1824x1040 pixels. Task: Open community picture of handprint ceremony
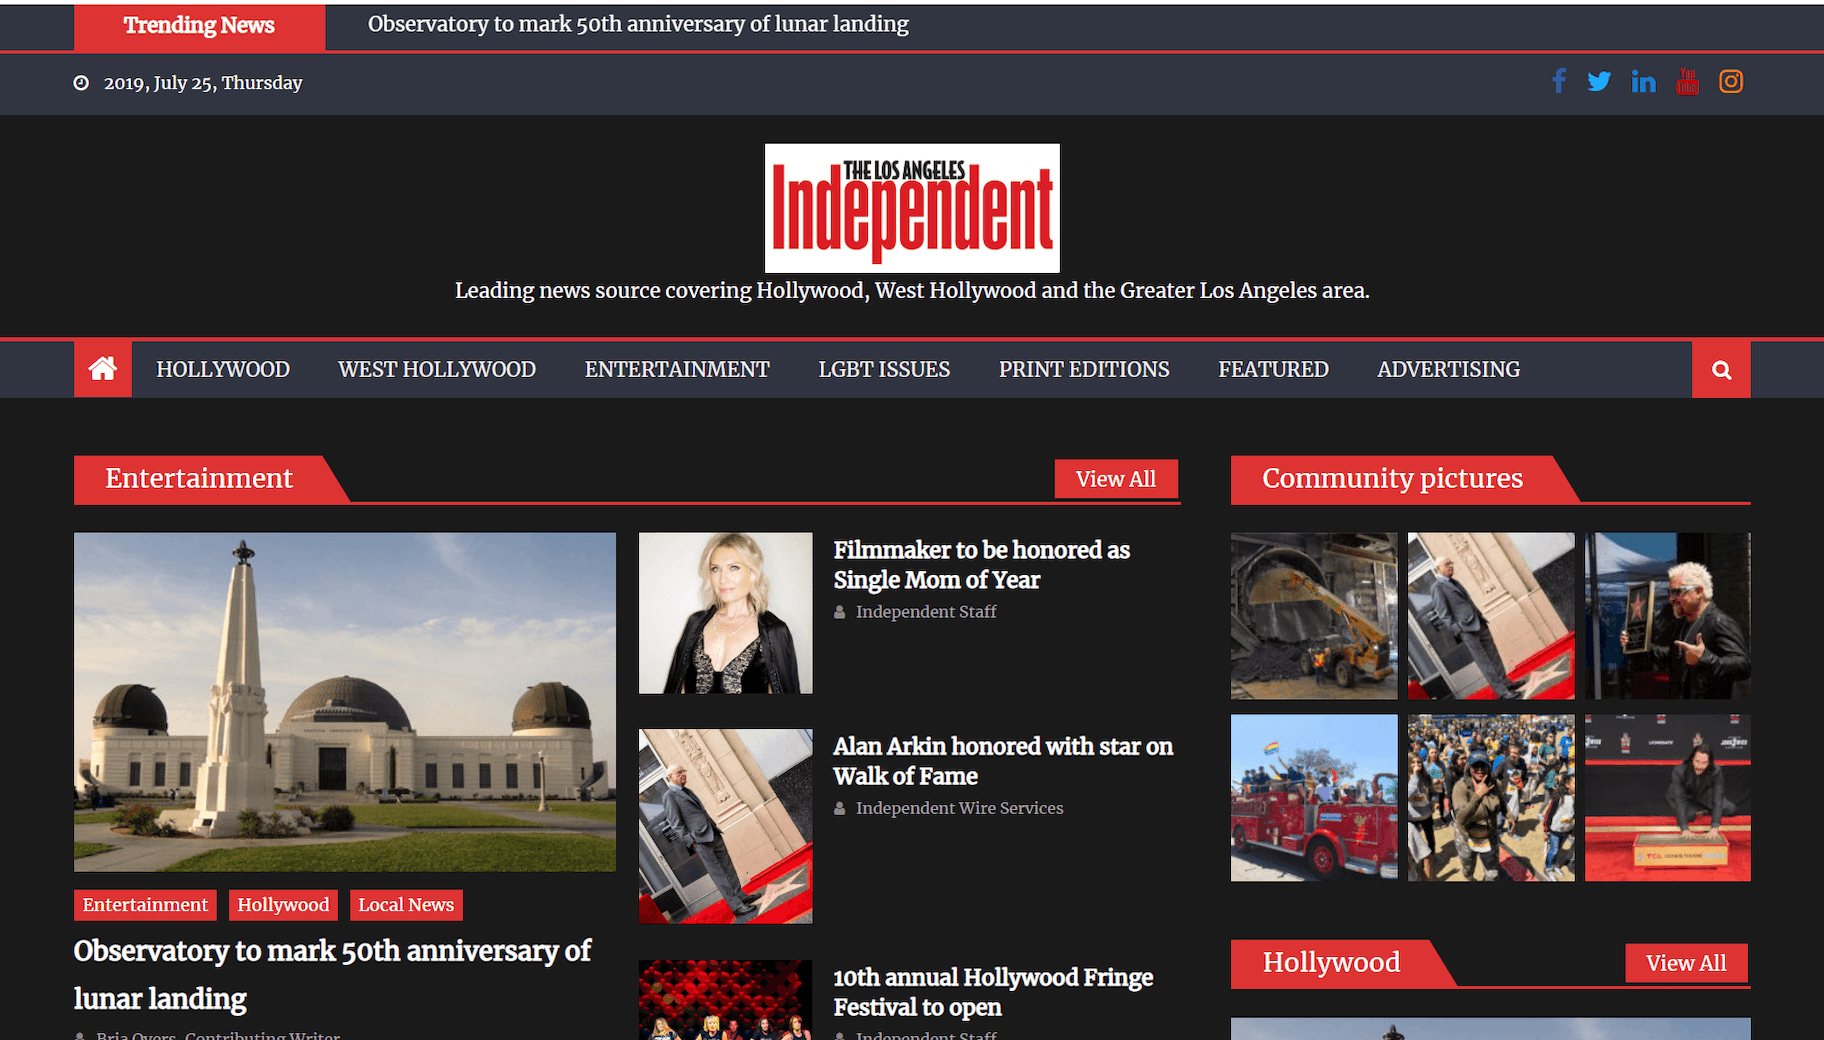(1668, 798)
